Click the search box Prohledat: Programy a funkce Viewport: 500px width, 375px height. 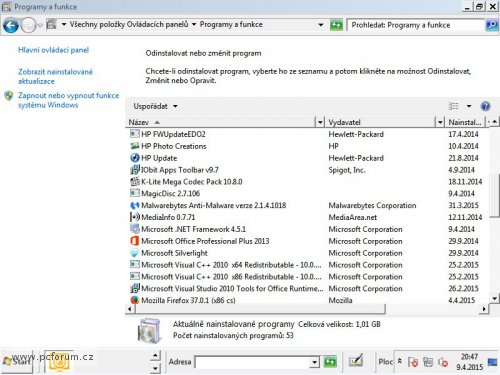tap(416, 25)
